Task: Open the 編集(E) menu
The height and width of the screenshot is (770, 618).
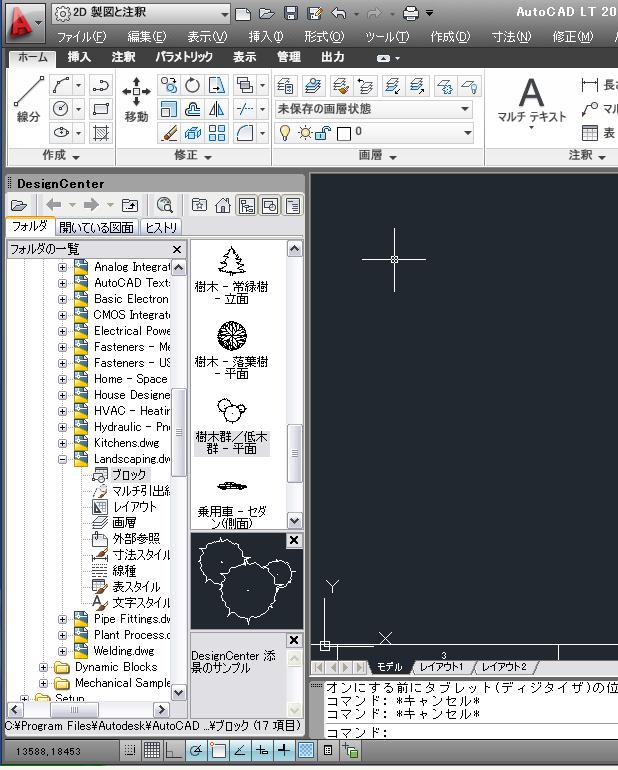Action: [146, 37]
